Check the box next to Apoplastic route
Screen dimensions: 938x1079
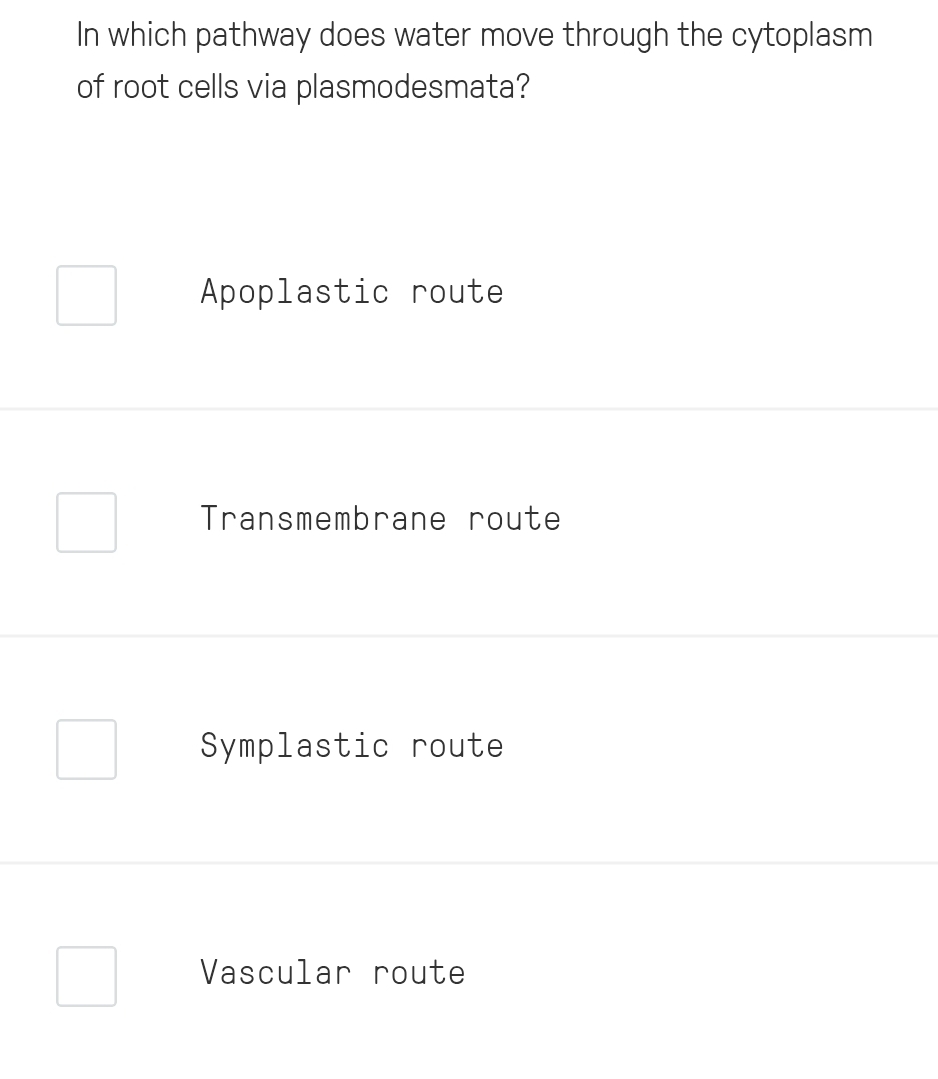[86, 295]
